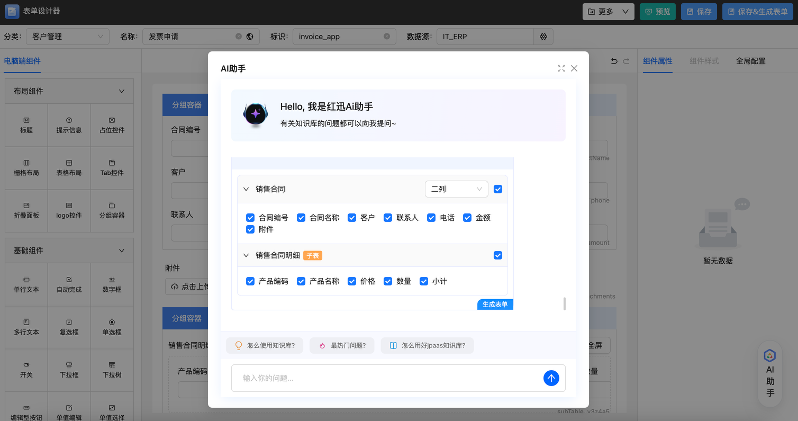Toggle the select-all checkbox for 销售合同明细

[x=498, y=256]
